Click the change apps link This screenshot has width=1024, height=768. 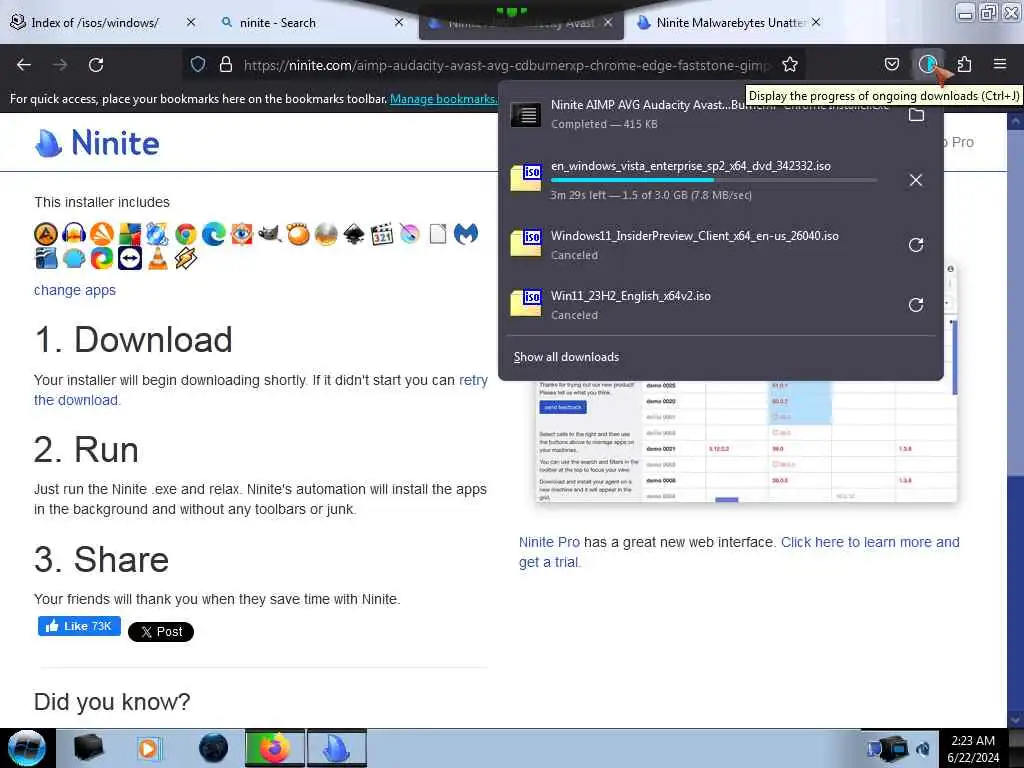click(x=74, y=290)
